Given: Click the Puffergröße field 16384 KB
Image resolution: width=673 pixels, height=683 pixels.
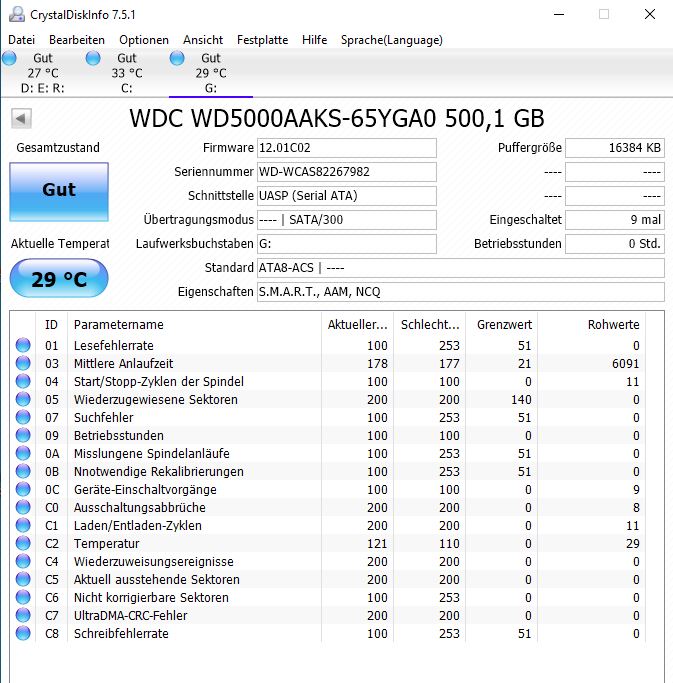Looking at the screenshot, I should click(x=615, y=148).
